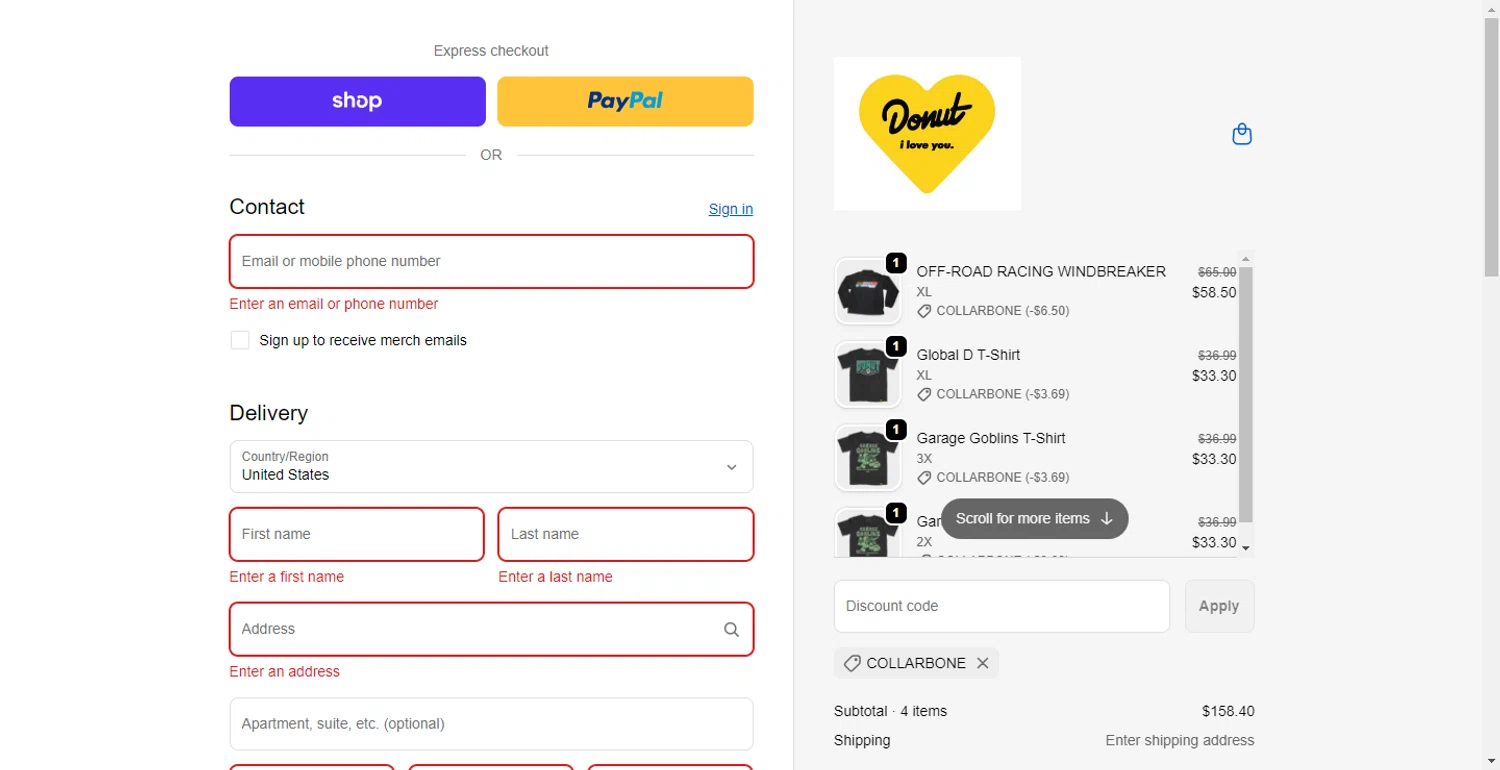
Task: Click the Donut store logo
Action: 927,133
